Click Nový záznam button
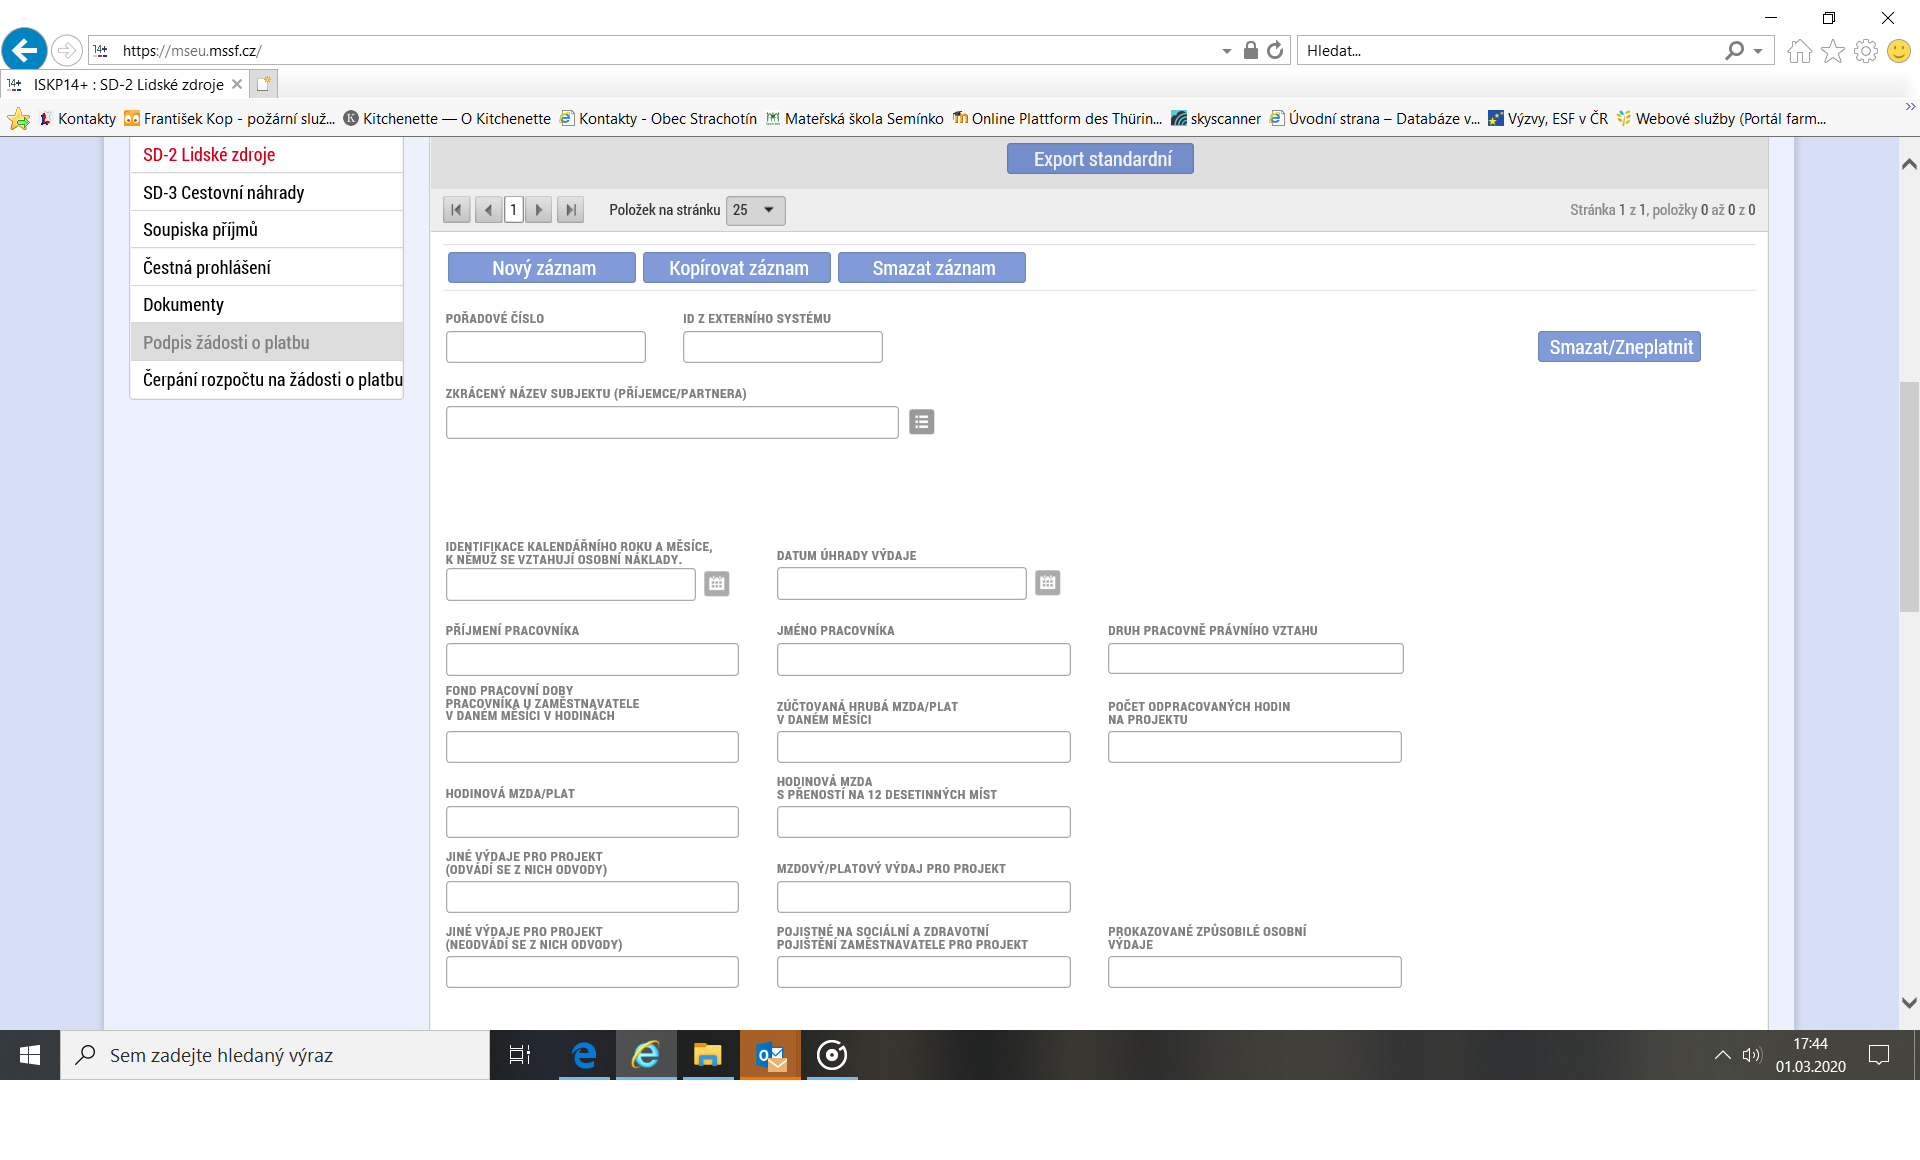Screen dimensions: 1920x1160 click(x=542, y=268)
